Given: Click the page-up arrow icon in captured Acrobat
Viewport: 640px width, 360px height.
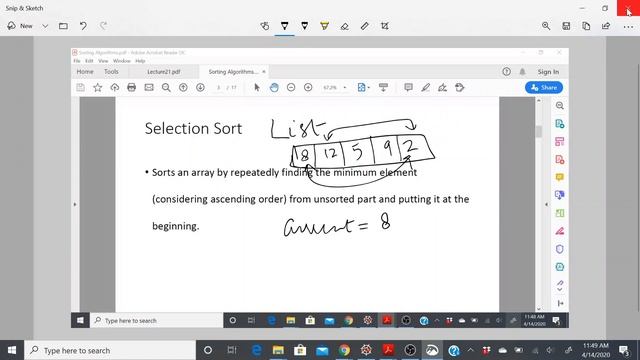Looking at the screenshot, I should 183,87.
